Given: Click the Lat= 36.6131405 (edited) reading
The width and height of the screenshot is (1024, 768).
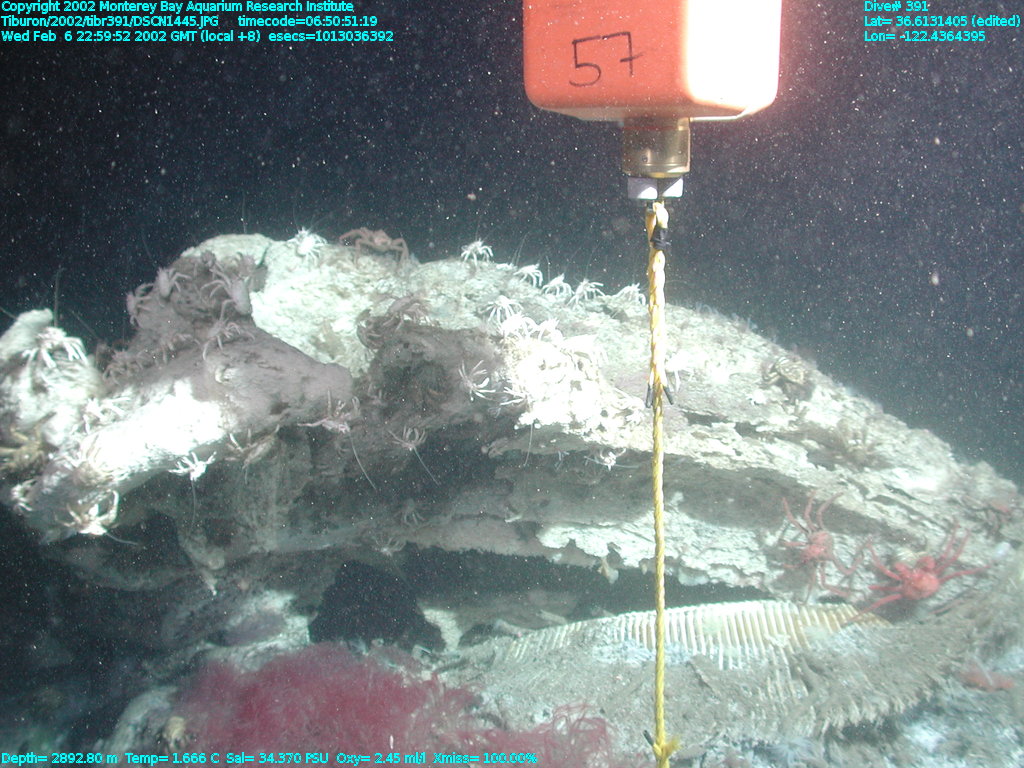Looking at the screenshot, I should coord(942,21).
